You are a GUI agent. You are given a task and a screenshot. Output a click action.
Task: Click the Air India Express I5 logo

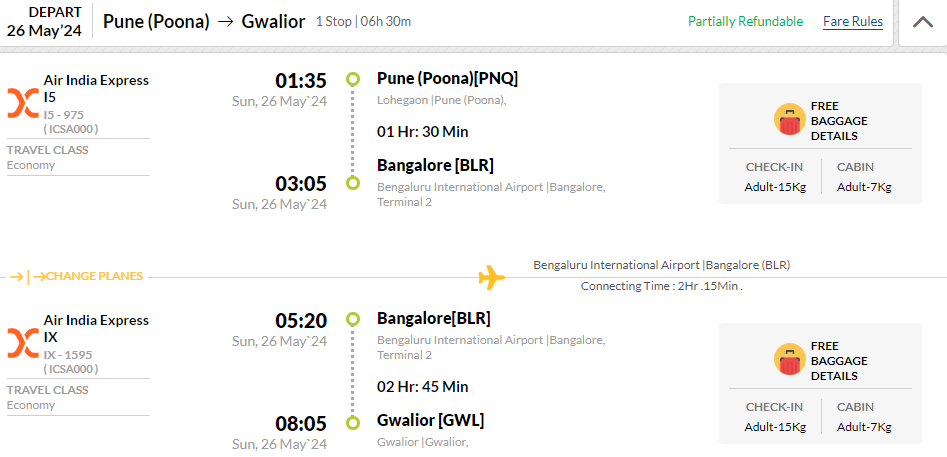[x=23, y=103]
